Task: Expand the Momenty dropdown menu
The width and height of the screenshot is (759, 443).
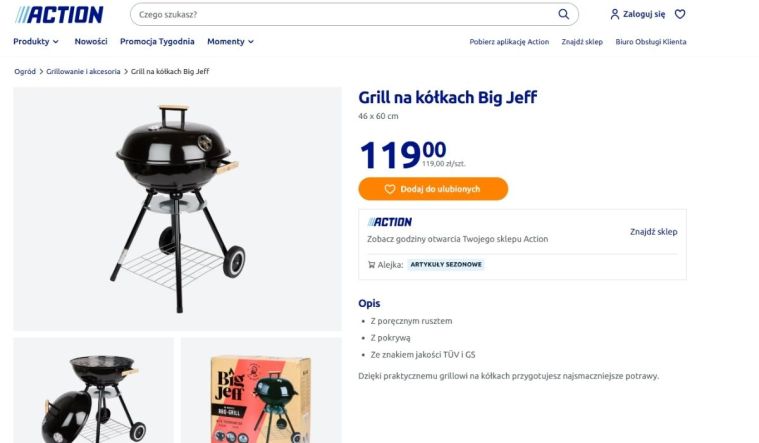Action: click(230, 42)
